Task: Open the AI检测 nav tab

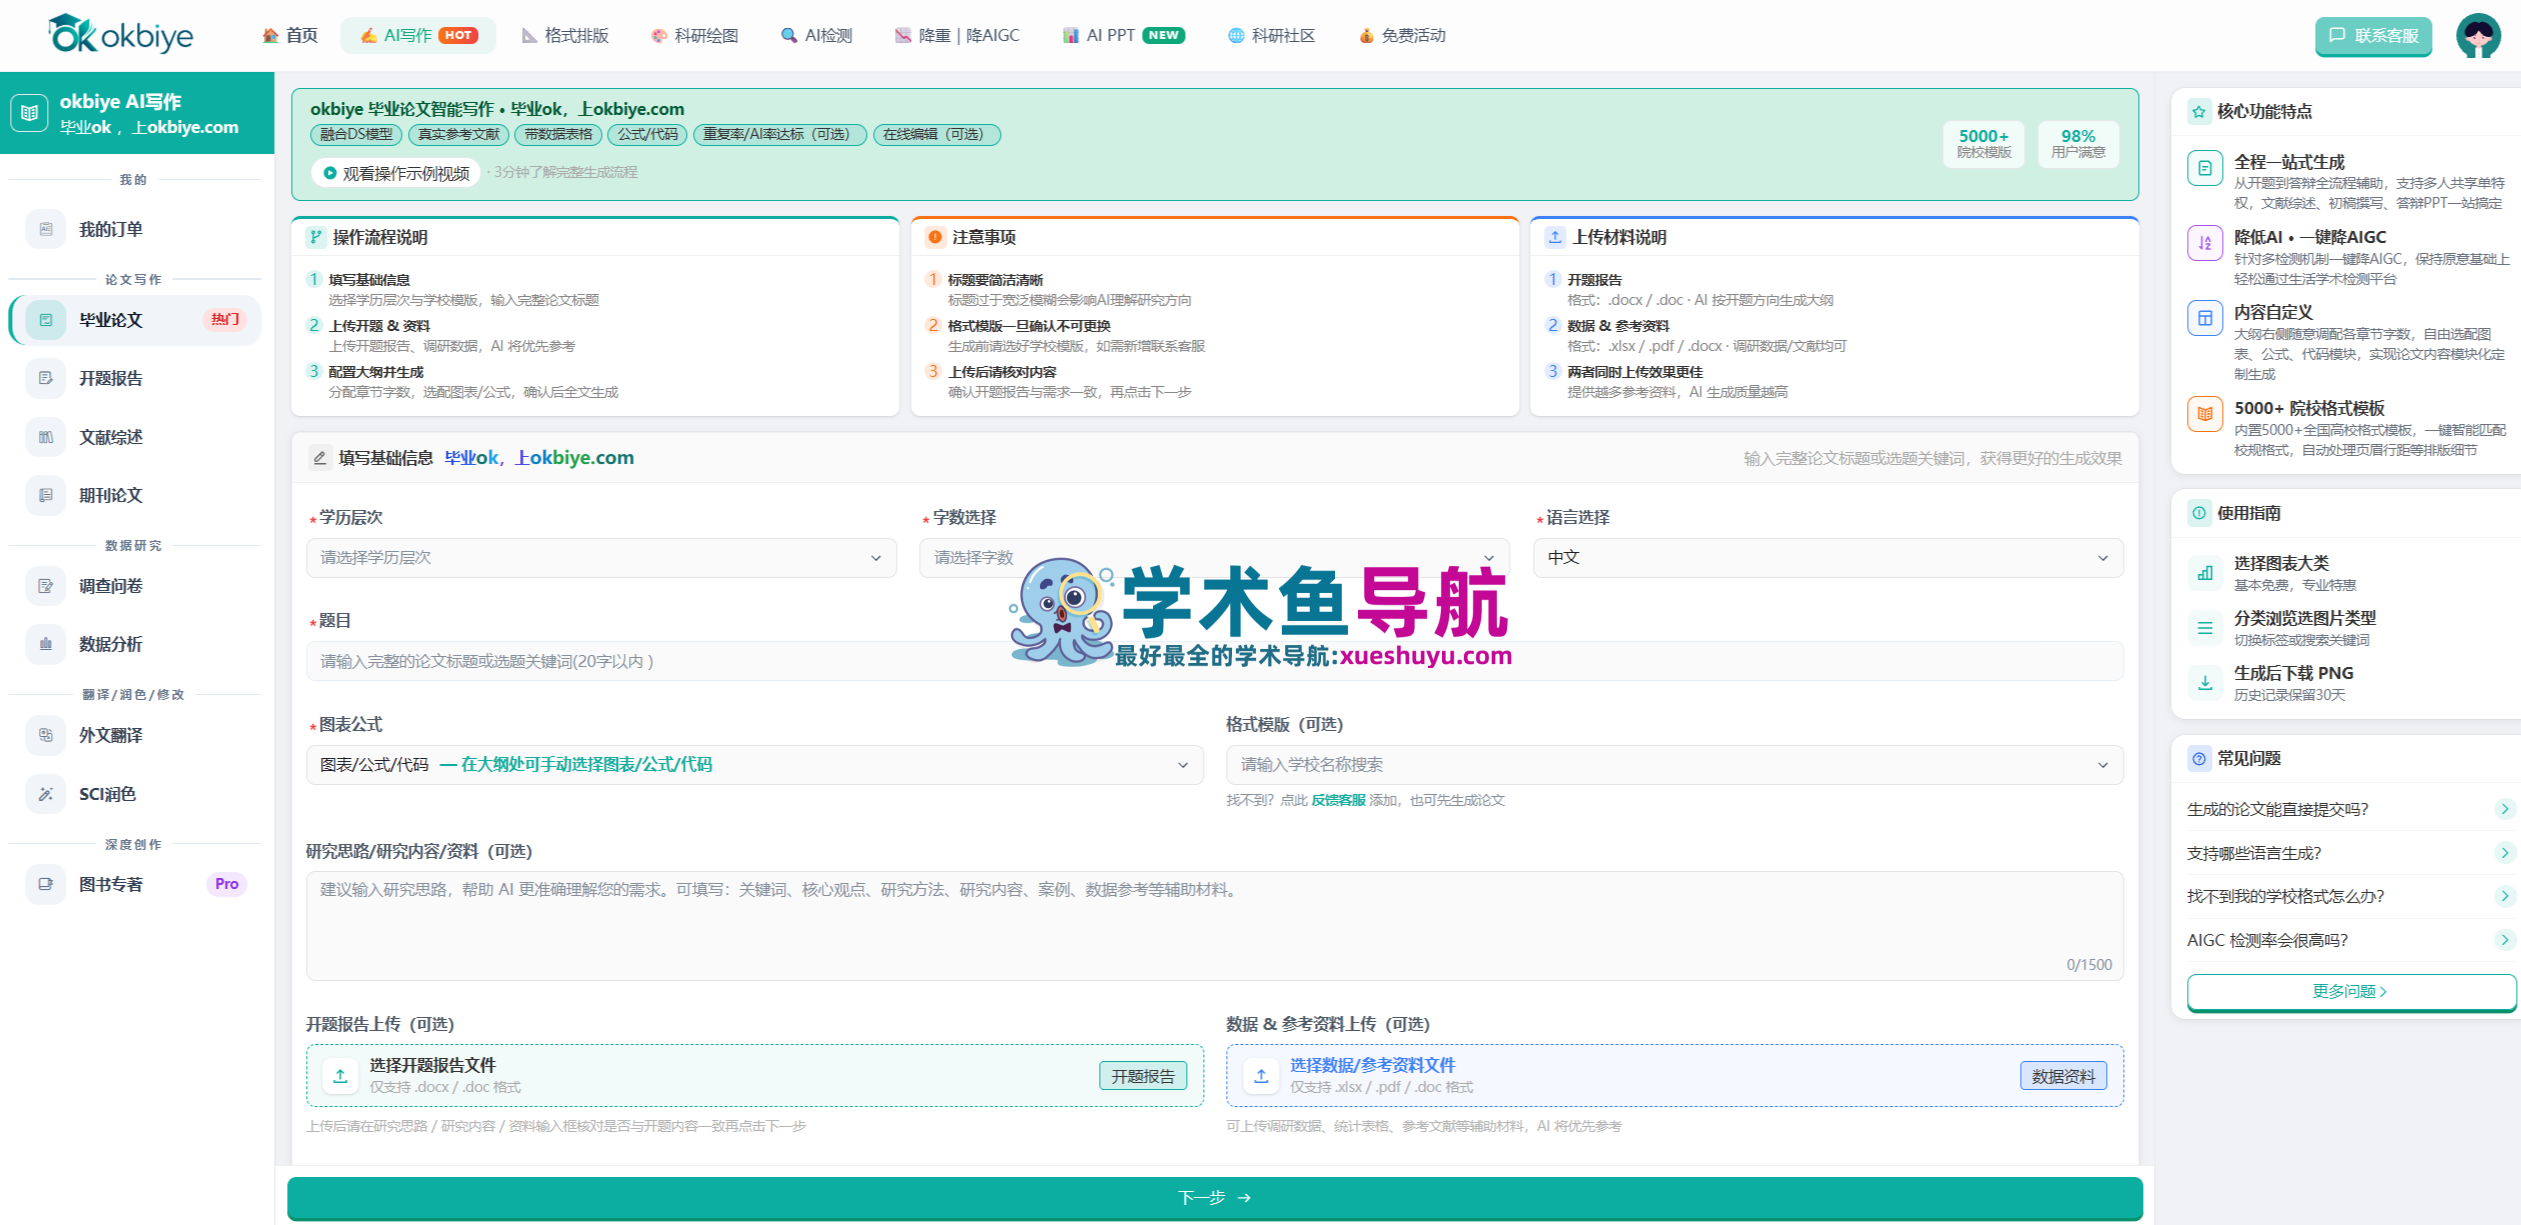Action: (x=817, y=36)
